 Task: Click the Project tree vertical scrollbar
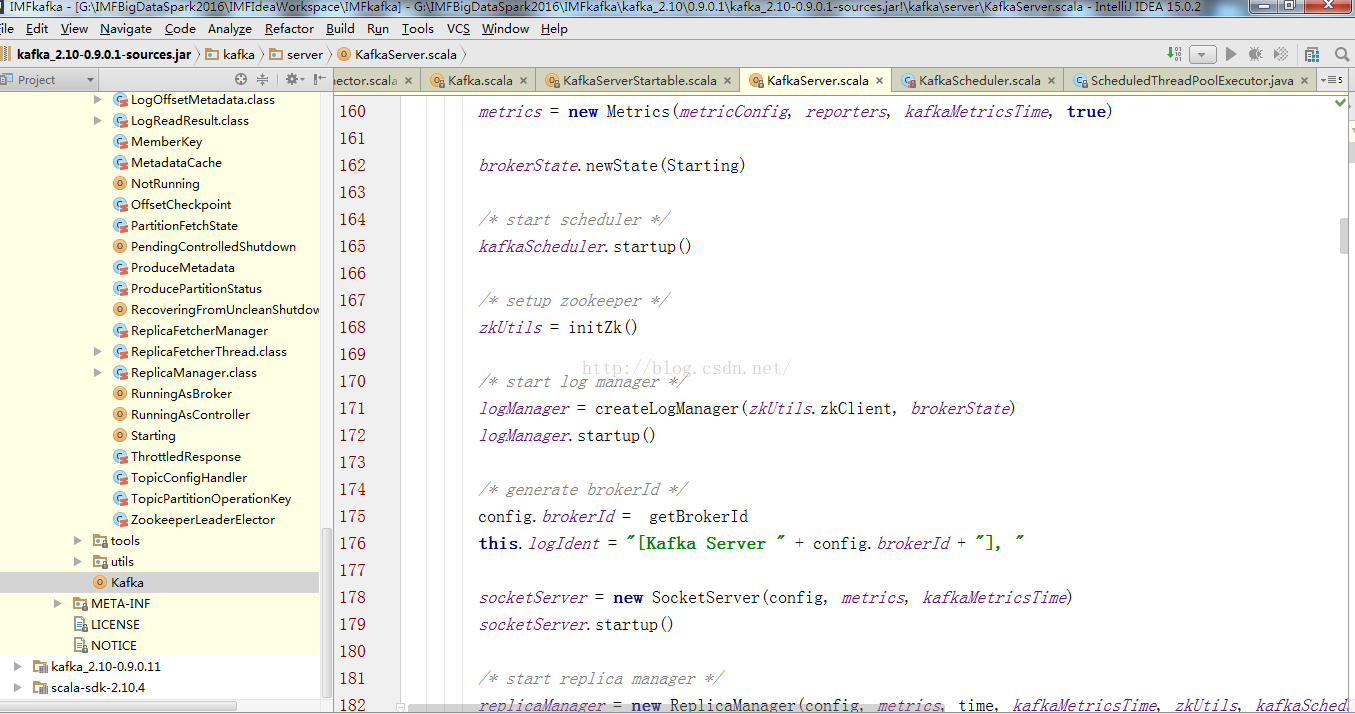tap(327, 611)
